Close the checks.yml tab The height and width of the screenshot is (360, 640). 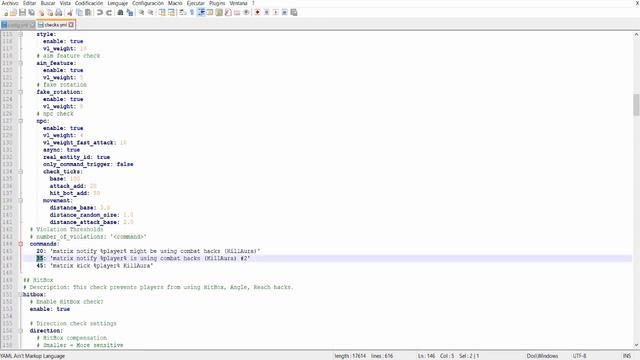71,25
